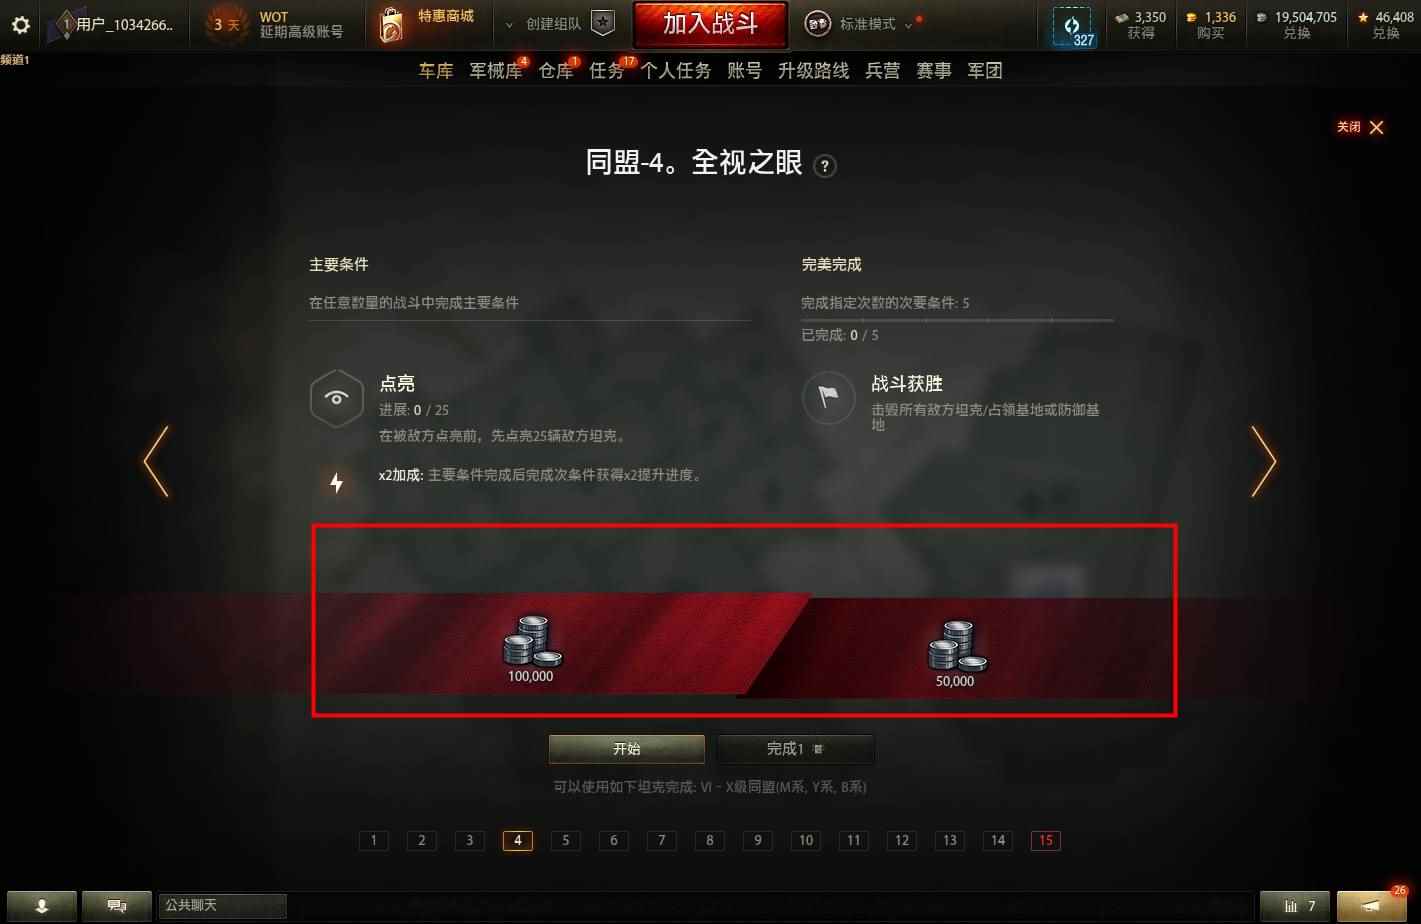Go to next mission with right arrow
The image size is (1421, 924).
pos(1264,461)
